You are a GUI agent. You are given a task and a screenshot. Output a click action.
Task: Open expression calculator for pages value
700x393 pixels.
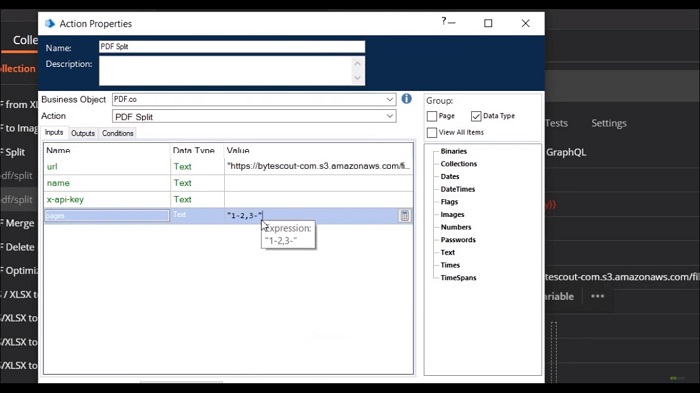pyautogui.click(x=404, y=216)
